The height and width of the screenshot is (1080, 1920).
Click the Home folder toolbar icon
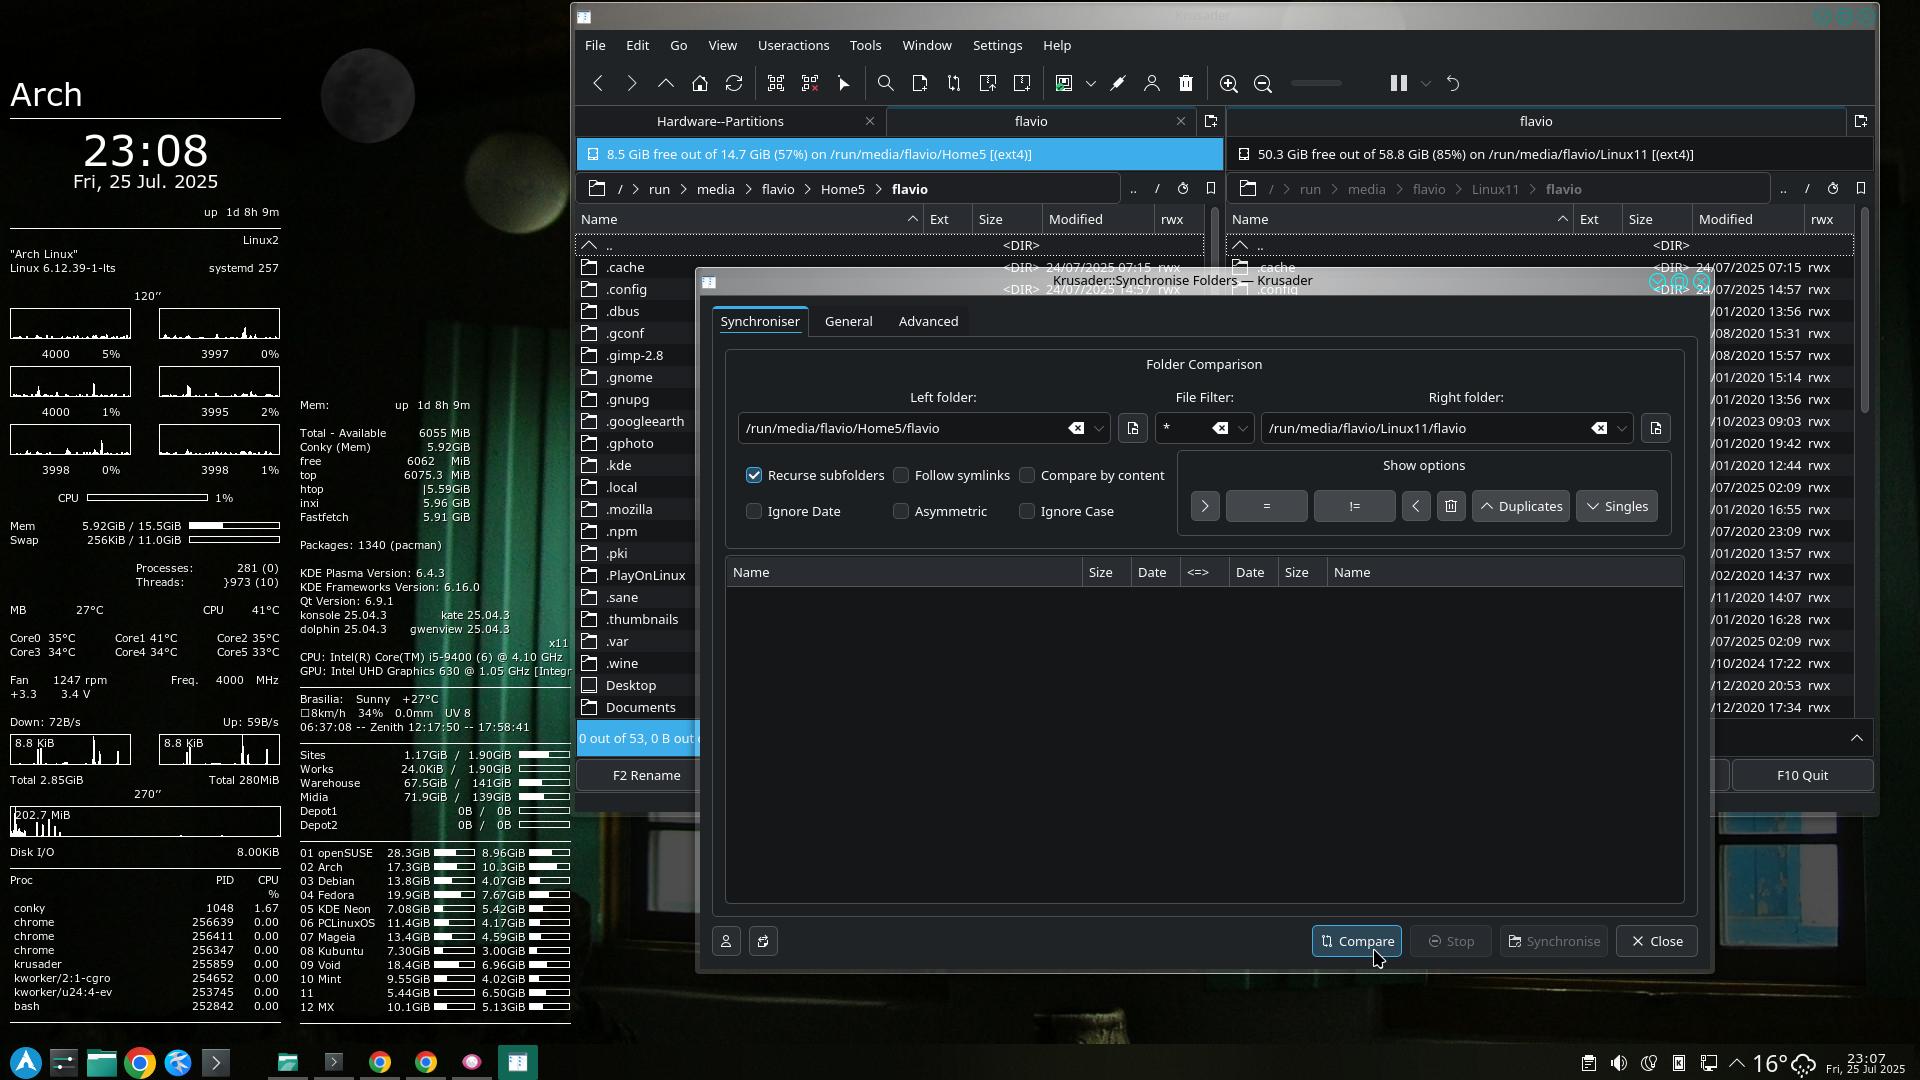coord(700,84)
